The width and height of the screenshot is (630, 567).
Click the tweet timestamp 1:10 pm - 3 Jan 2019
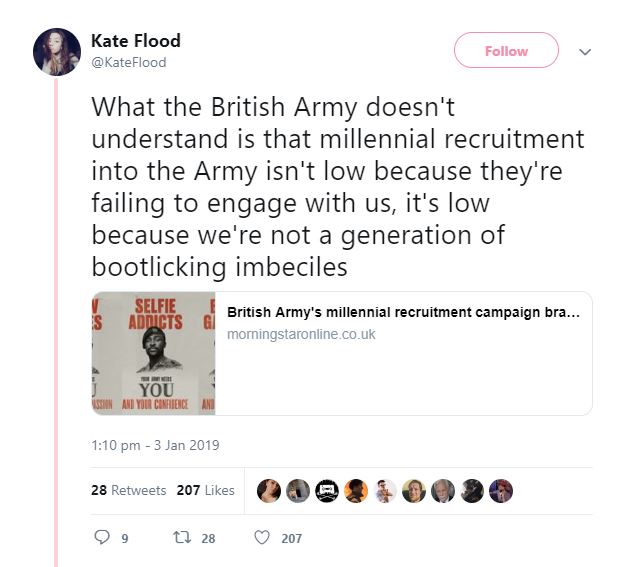(x=155, y=445)
